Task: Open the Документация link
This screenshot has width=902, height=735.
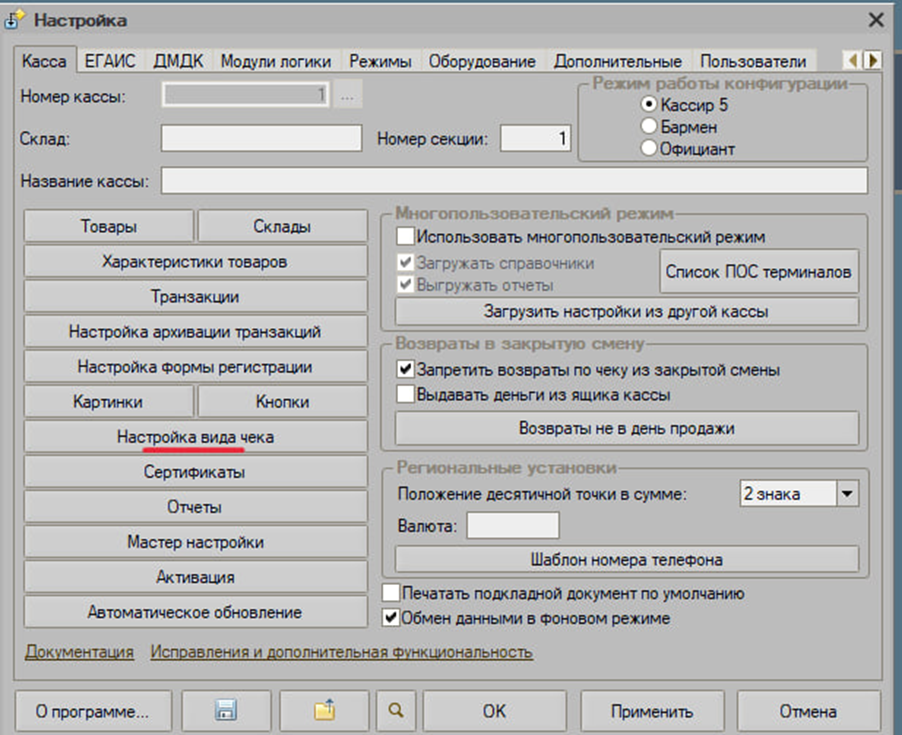Action: (x=79, y=652)
